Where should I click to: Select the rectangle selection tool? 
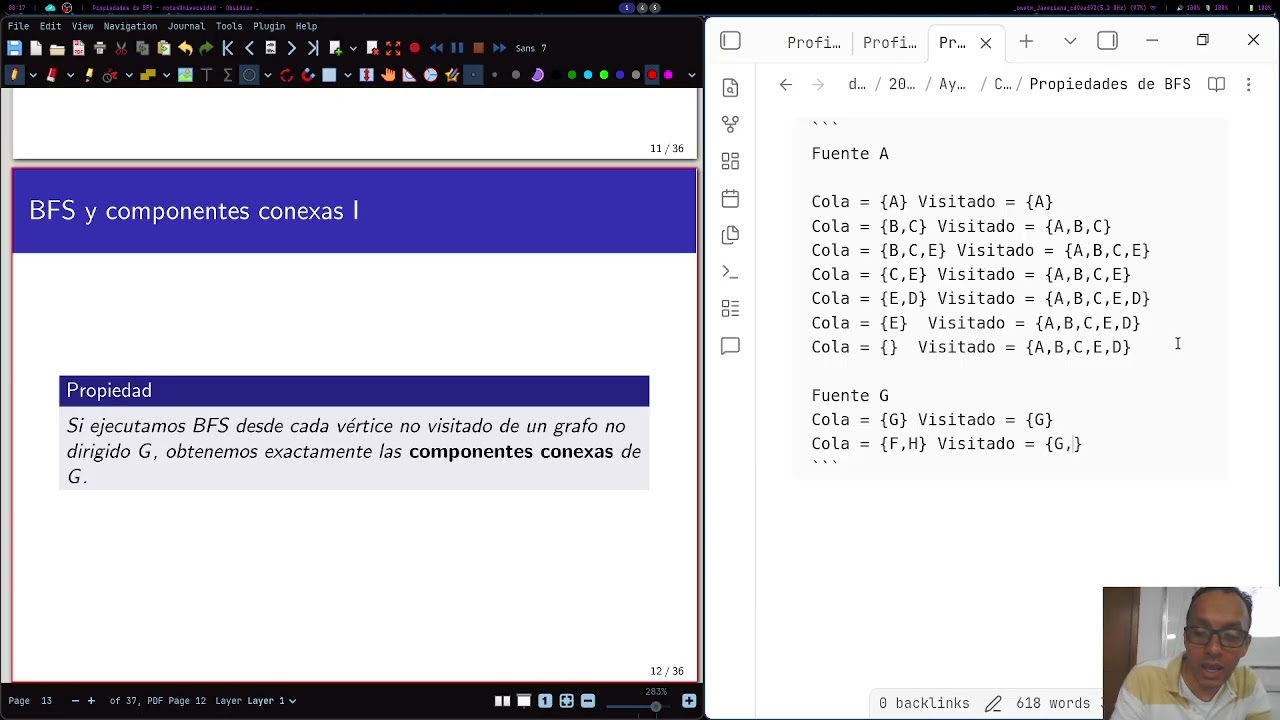point(329,75)
